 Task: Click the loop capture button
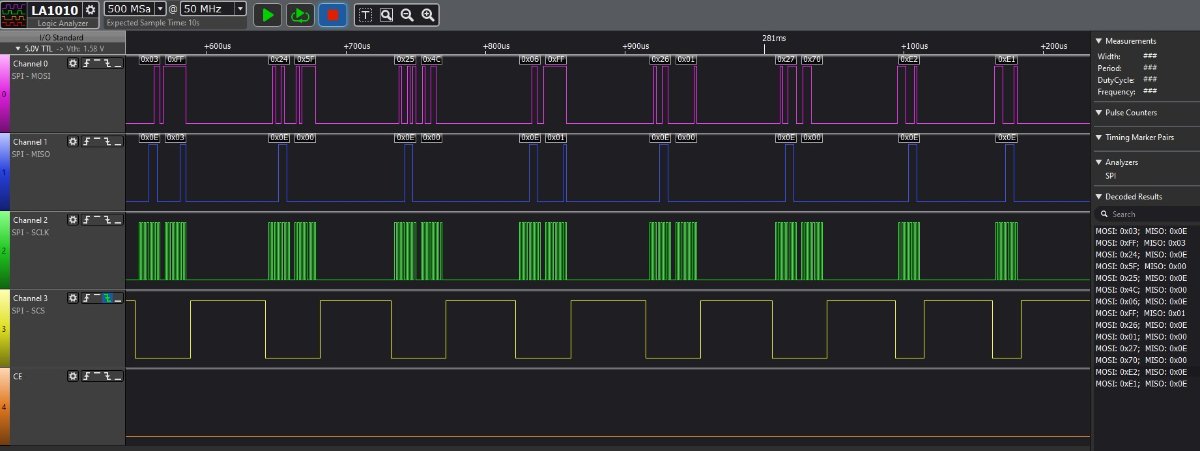pyautogui.click(x=299, y=14)
